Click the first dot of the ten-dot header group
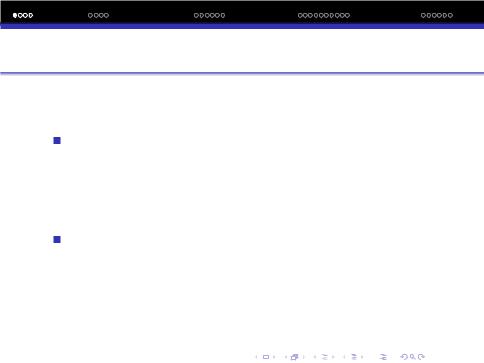Viewport: 484px width, 363px height. pos(300,15)
